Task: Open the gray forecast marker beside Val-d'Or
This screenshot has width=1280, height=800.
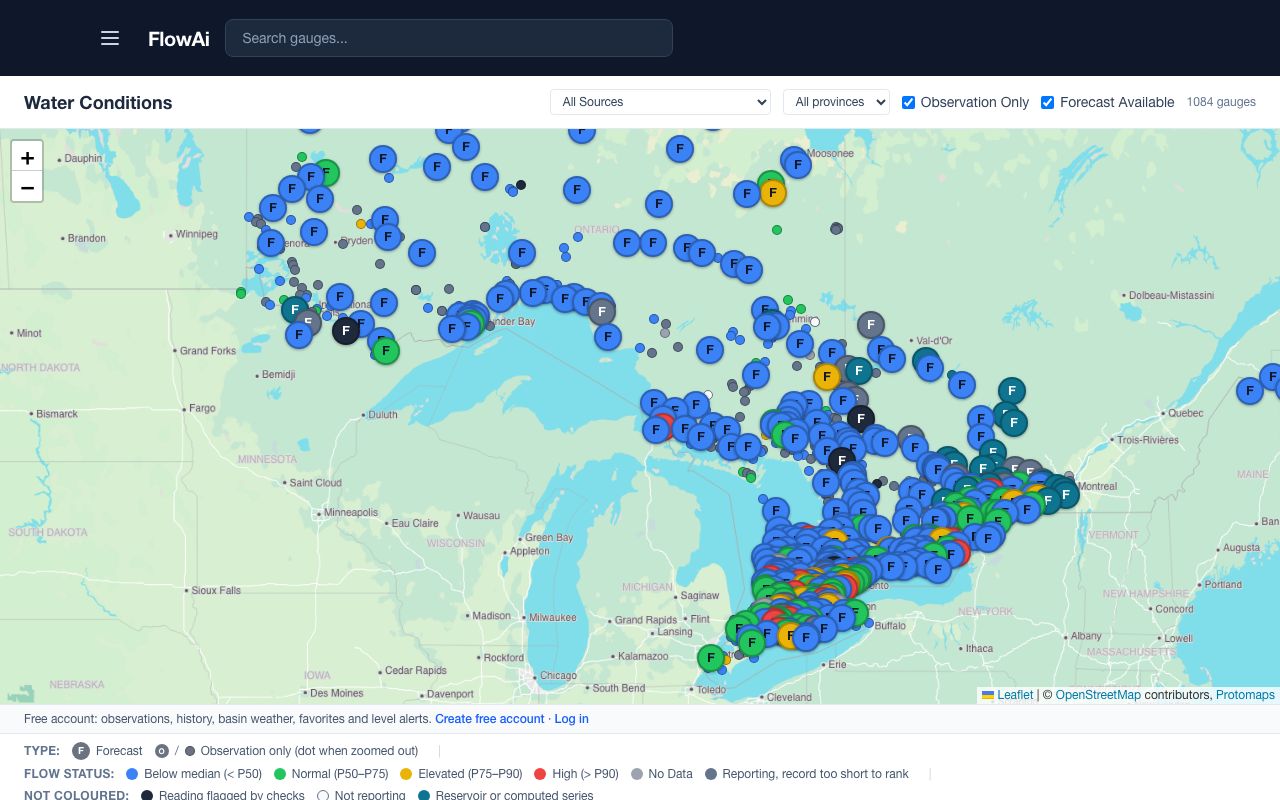Action: 871,324
